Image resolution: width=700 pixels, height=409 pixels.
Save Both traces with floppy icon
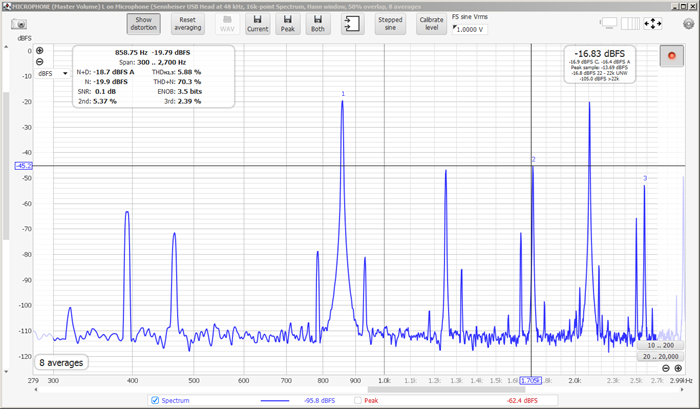[318, 23]
